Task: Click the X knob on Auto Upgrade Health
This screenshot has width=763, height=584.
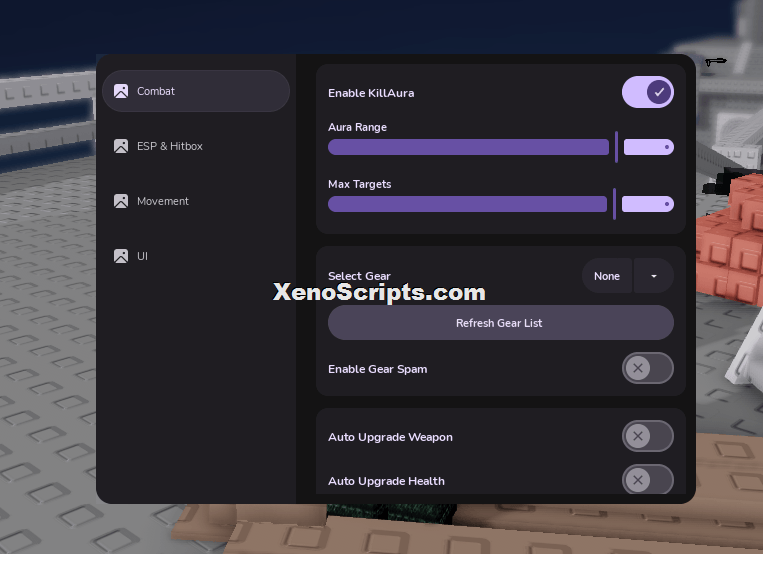Action: (x=637, y=480)
